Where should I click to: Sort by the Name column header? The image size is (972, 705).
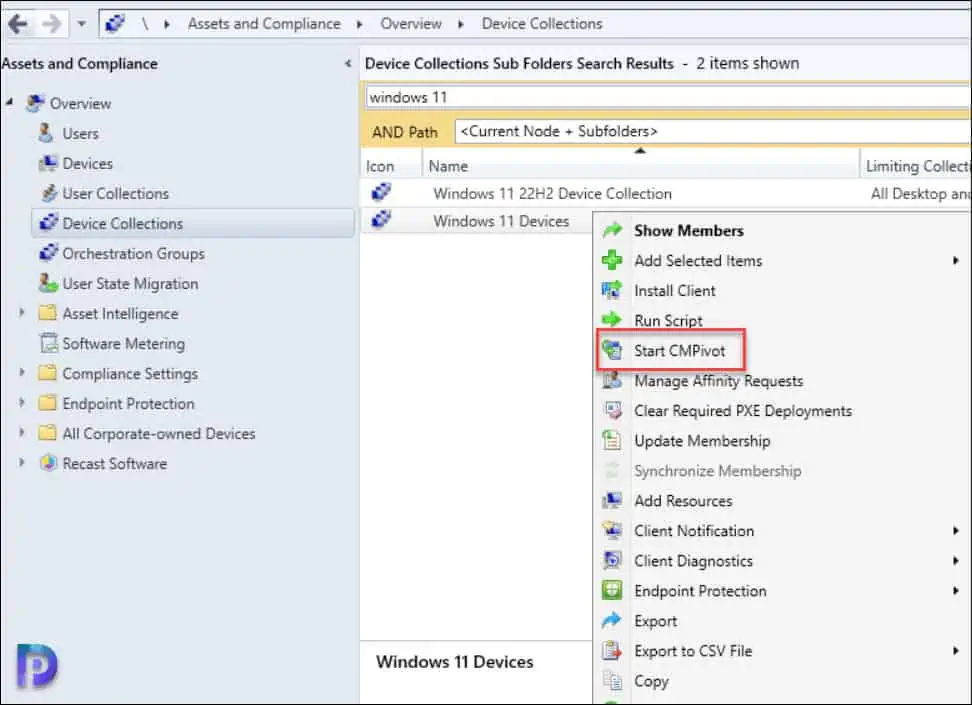(640, 166)
